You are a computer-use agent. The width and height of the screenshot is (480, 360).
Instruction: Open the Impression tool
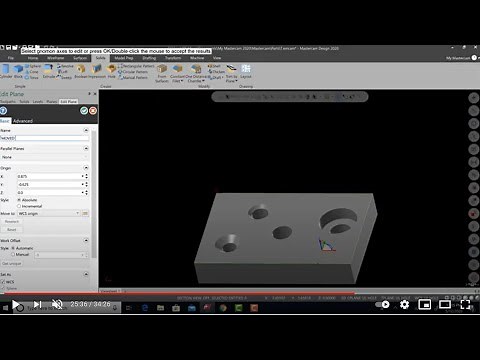97,72
